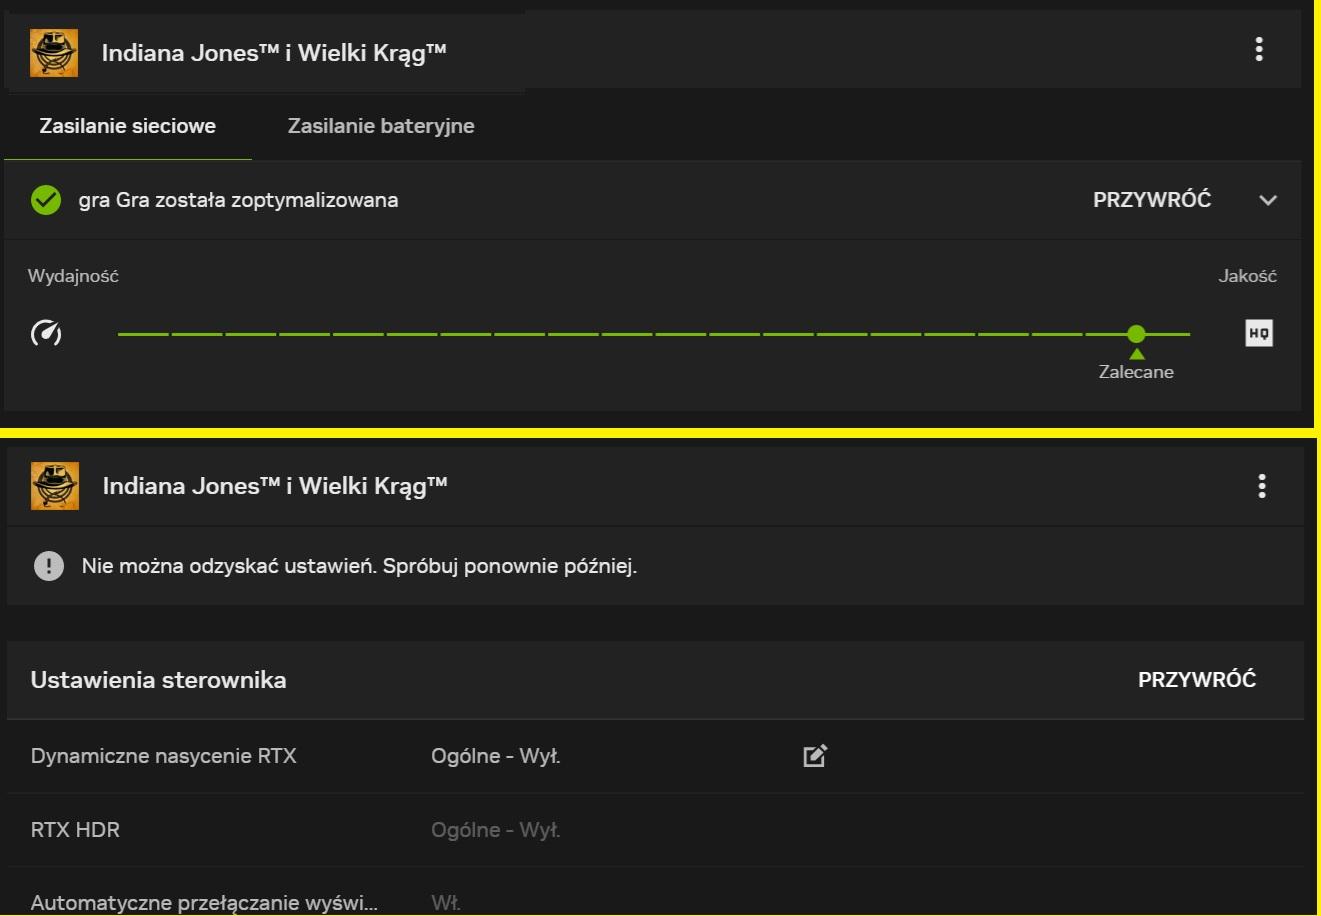Click PRZYWRÓĆ in Ustawienia sterownika header
Viewport: 1321px width, 916px height.
pyautogui.click(x=1197, y=680)
